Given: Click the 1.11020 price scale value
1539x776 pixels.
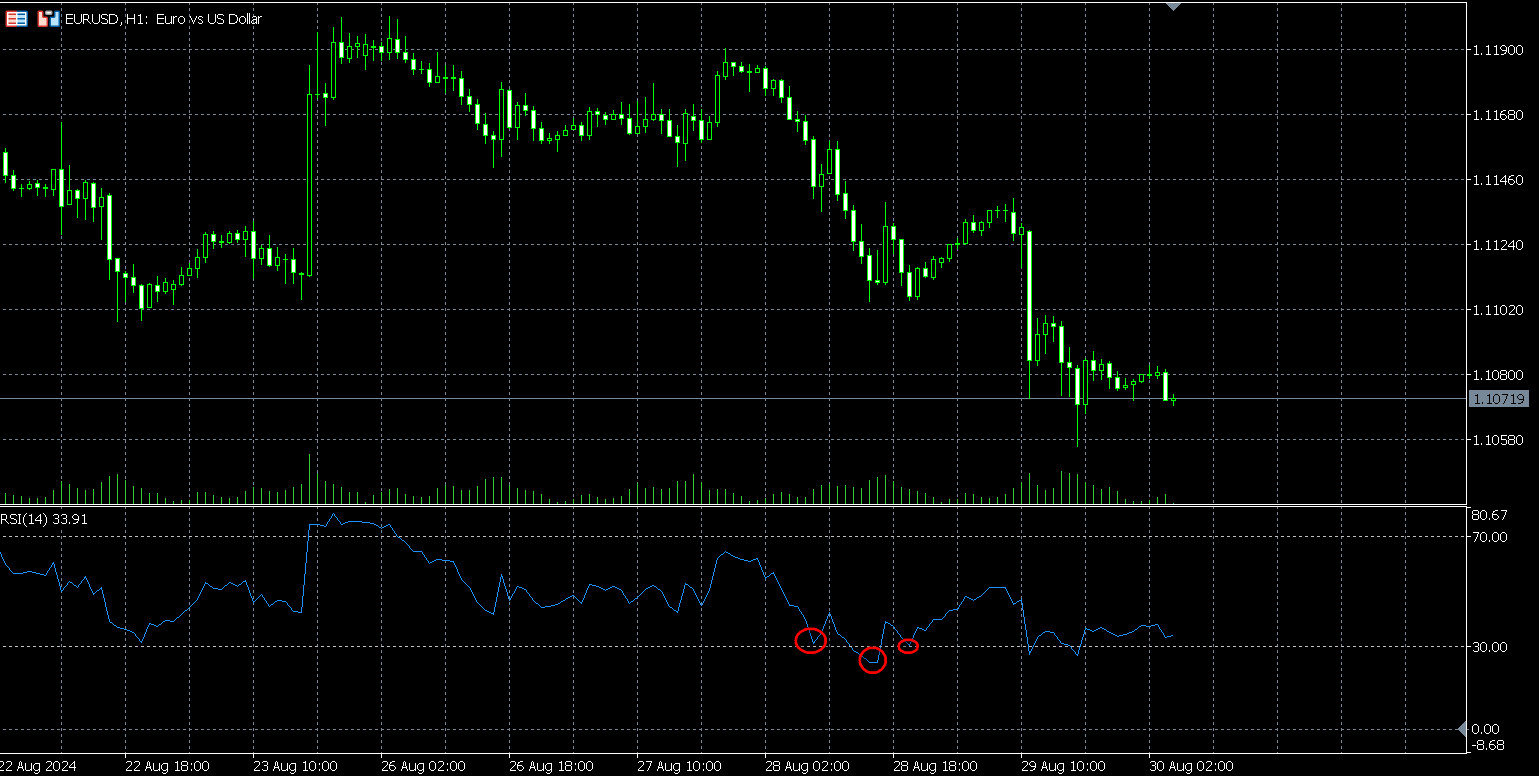Looking at the screenshot, I should [1497, 310].
